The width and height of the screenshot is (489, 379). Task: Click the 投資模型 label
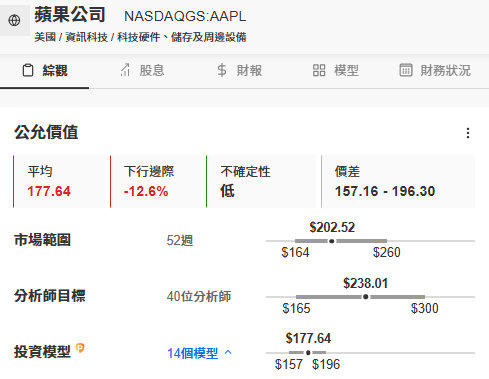coord(42,352)
